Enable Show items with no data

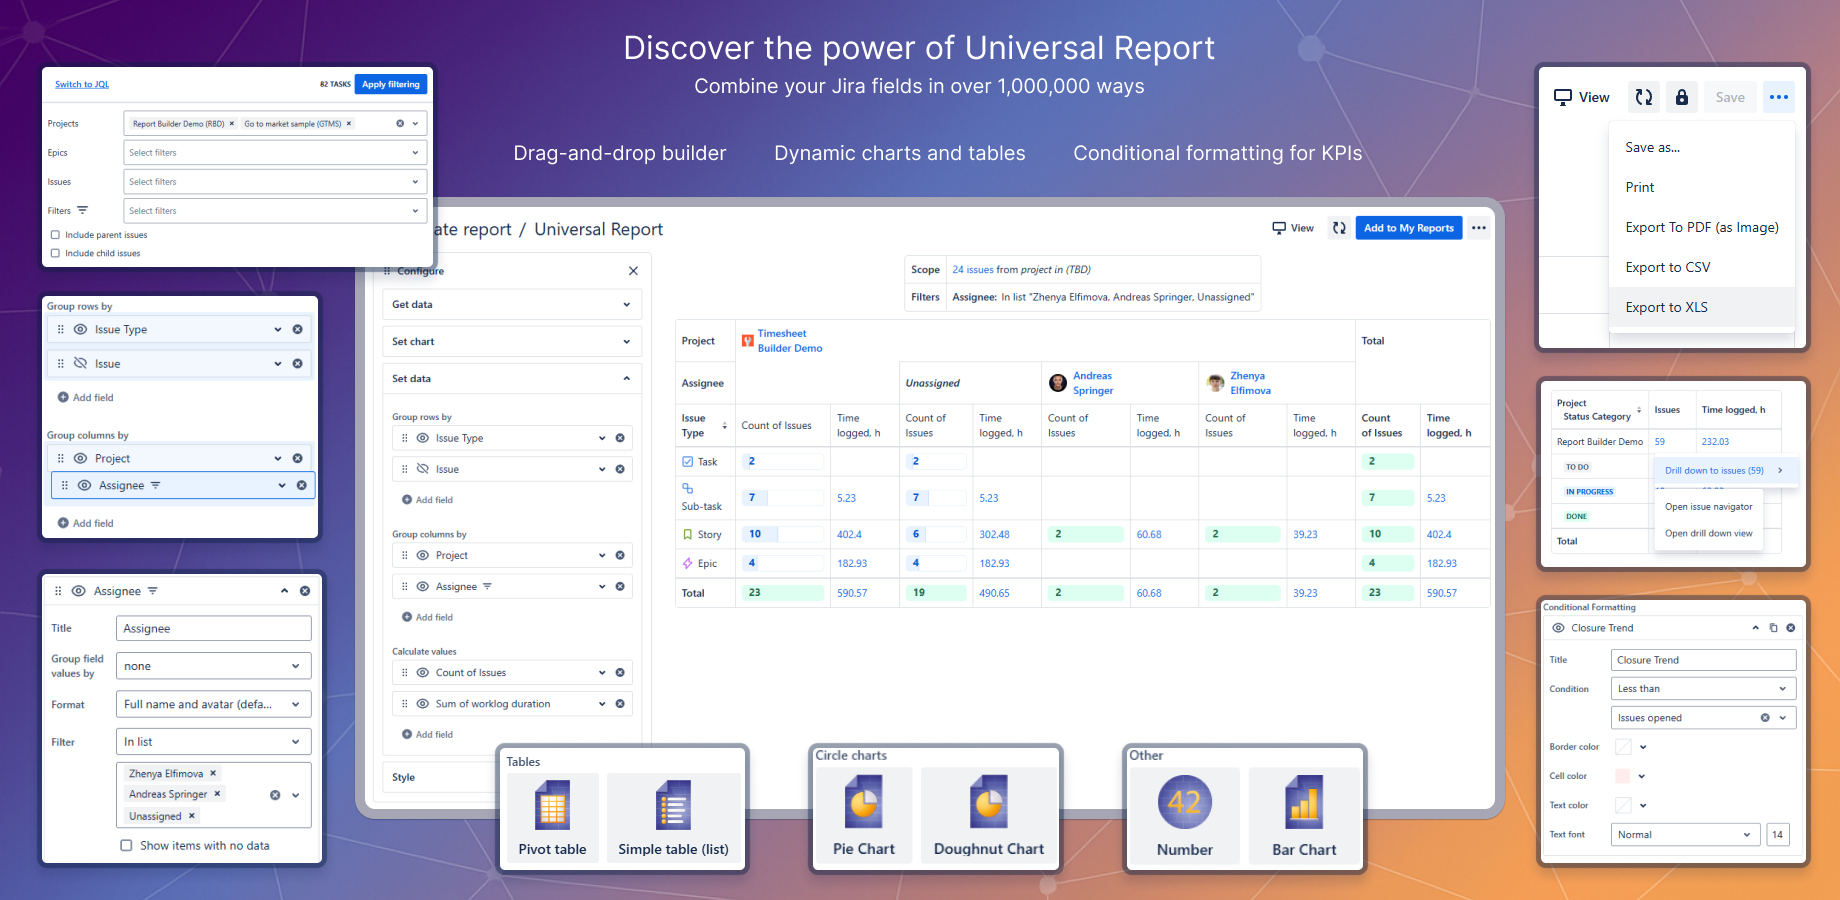[x=127, y=845]
